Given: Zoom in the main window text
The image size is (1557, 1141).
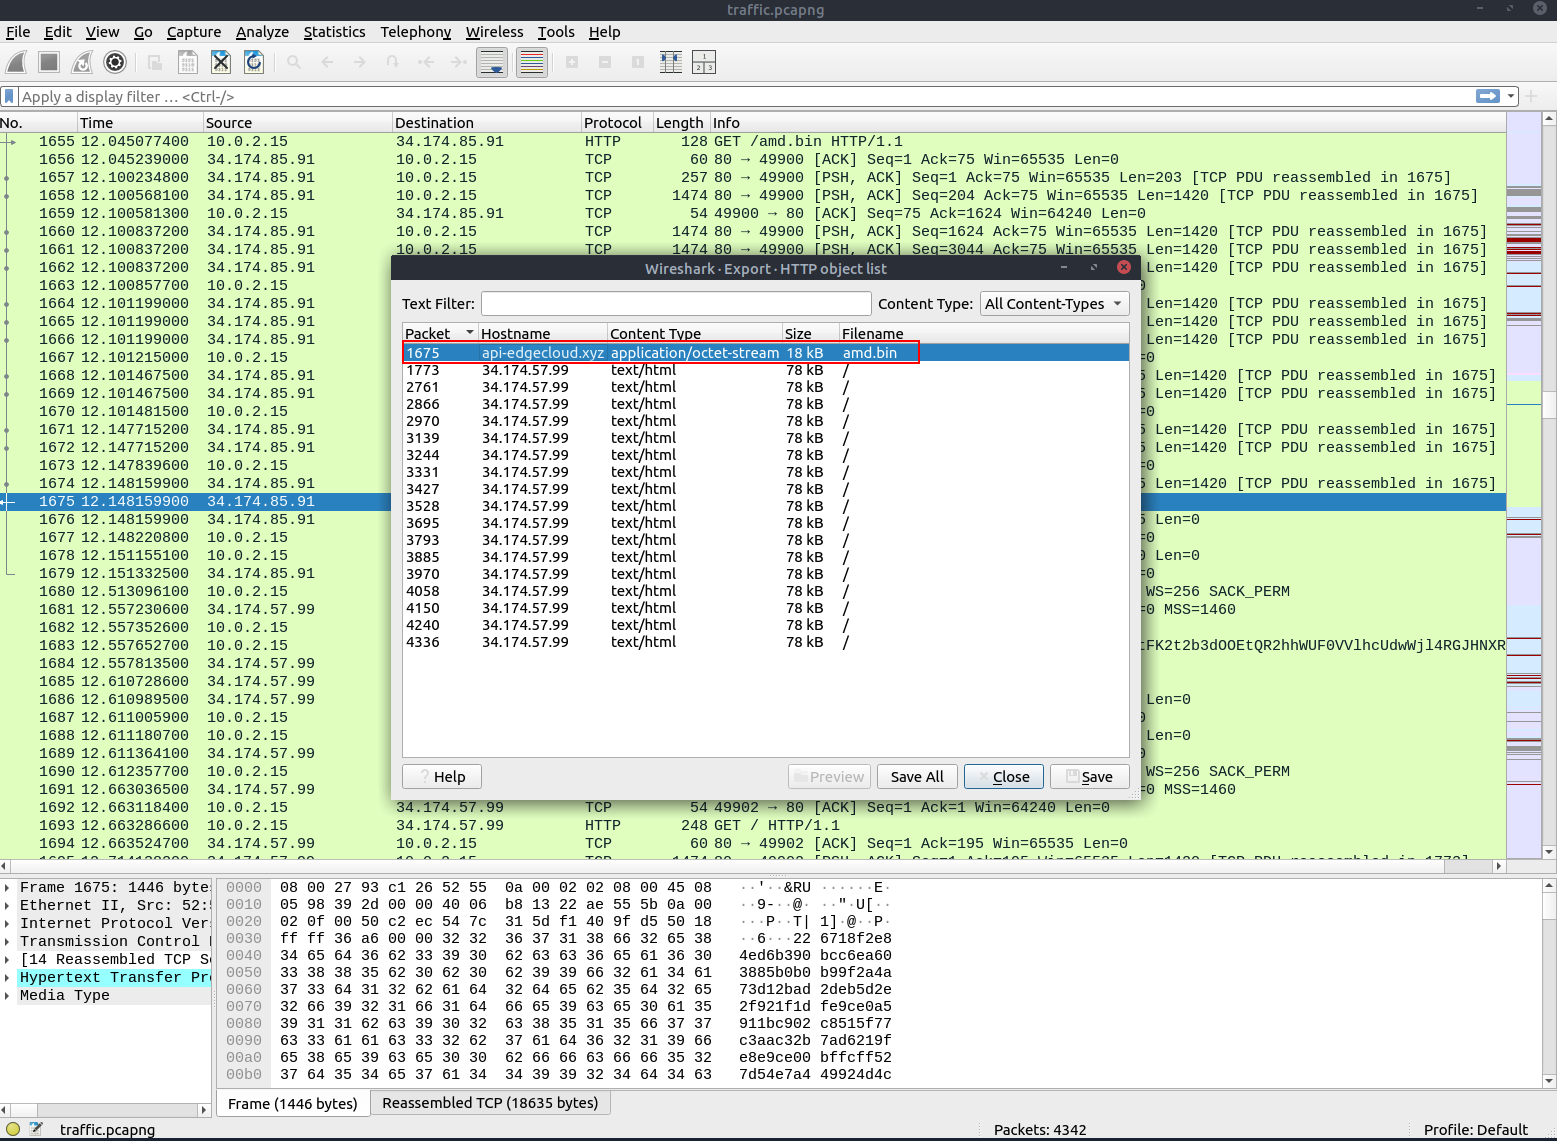Looking at the screenshot, I should [x=572, y=62].
